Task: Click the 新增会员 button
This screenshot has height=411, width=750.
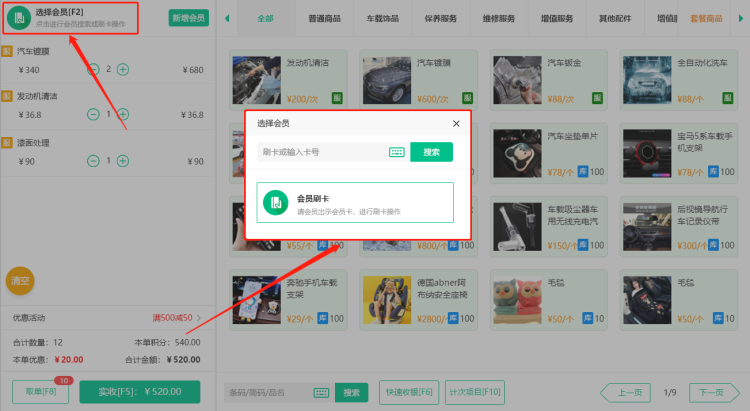Action: [188, 18]
